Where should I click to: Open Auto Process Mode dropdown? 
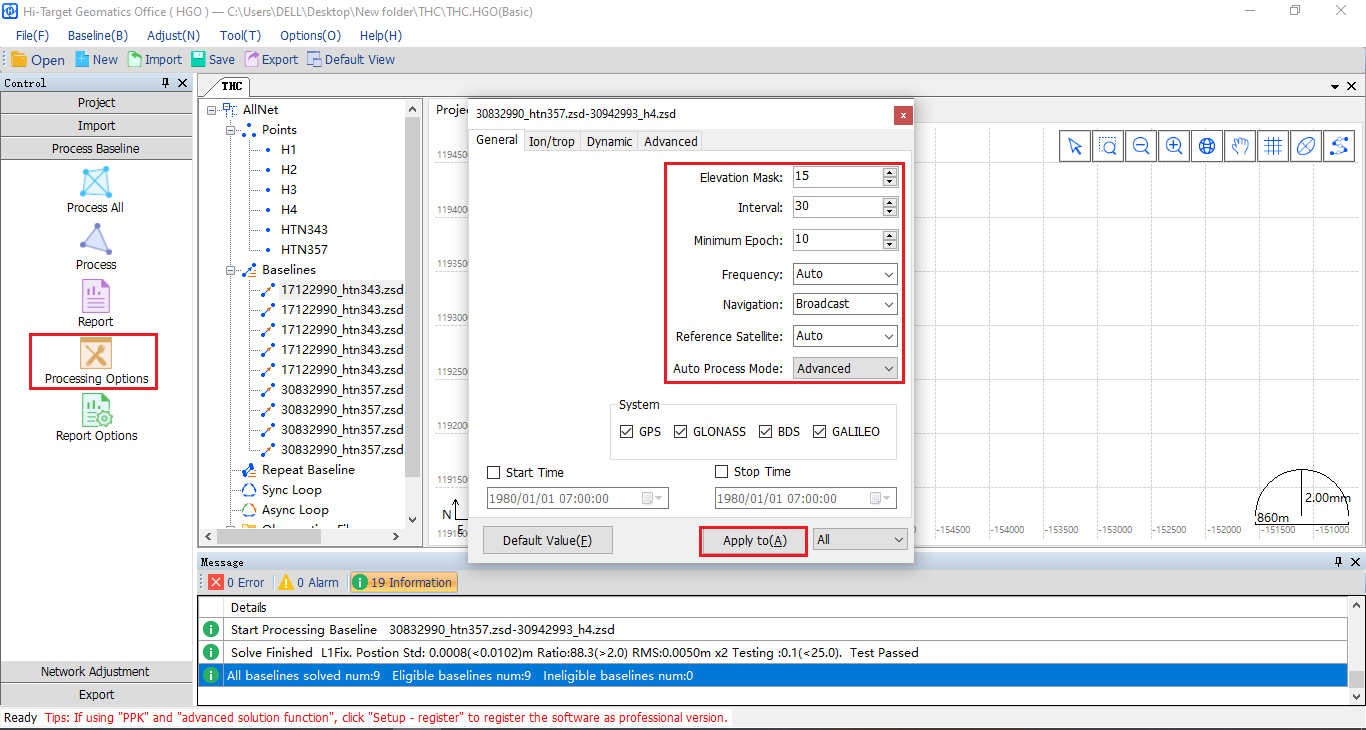(x=845, y=368)
